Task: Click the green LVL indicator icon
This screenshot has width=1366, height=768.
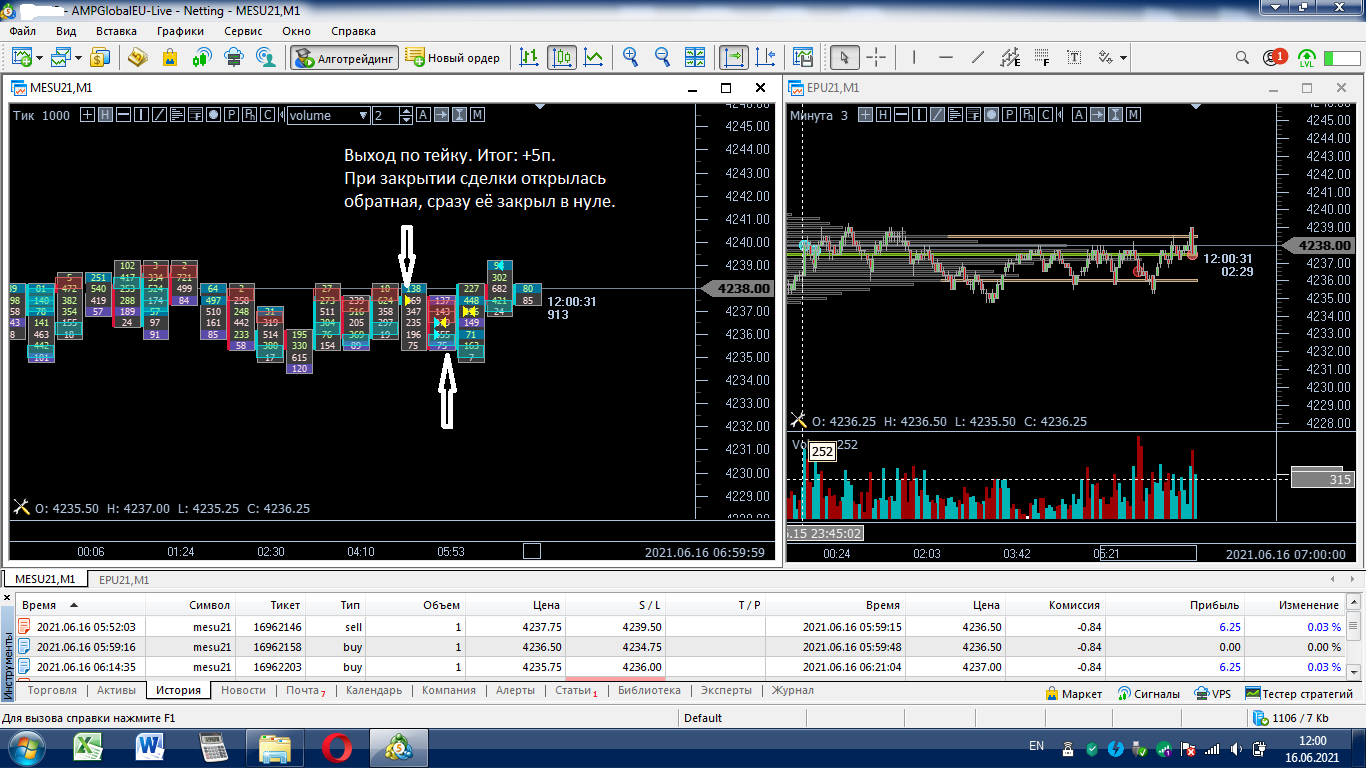Action: coord(1307,57)
